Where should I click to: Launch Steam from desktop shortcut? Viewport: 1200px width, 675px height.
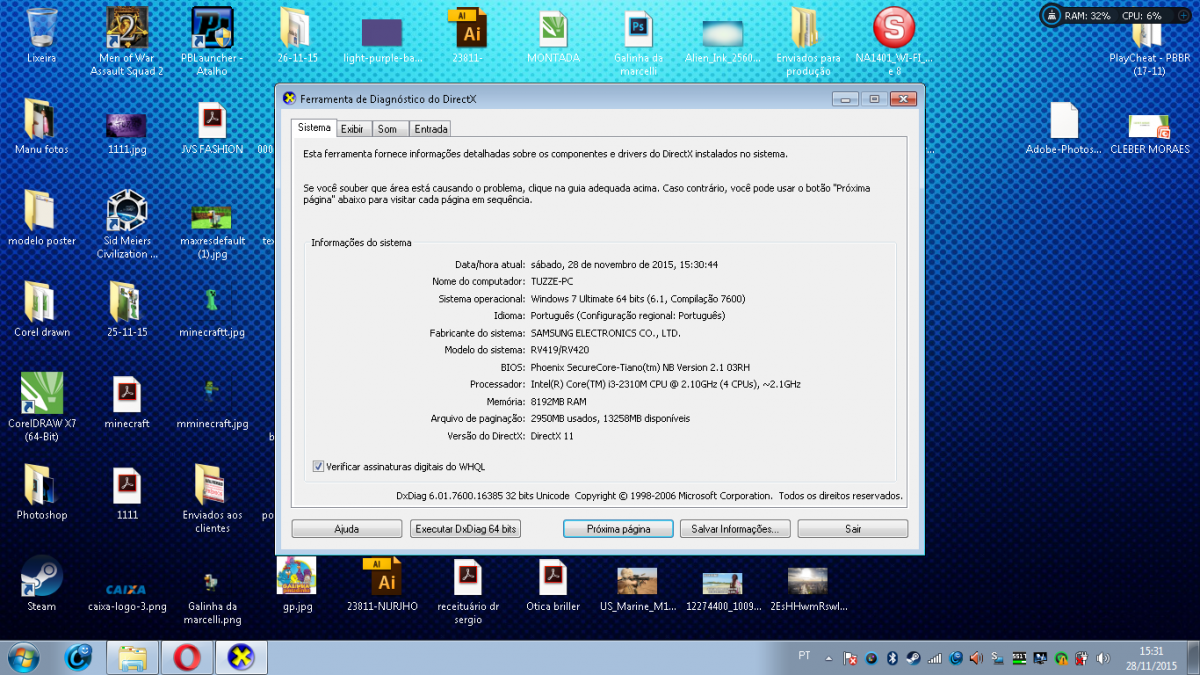pos(42,582)
